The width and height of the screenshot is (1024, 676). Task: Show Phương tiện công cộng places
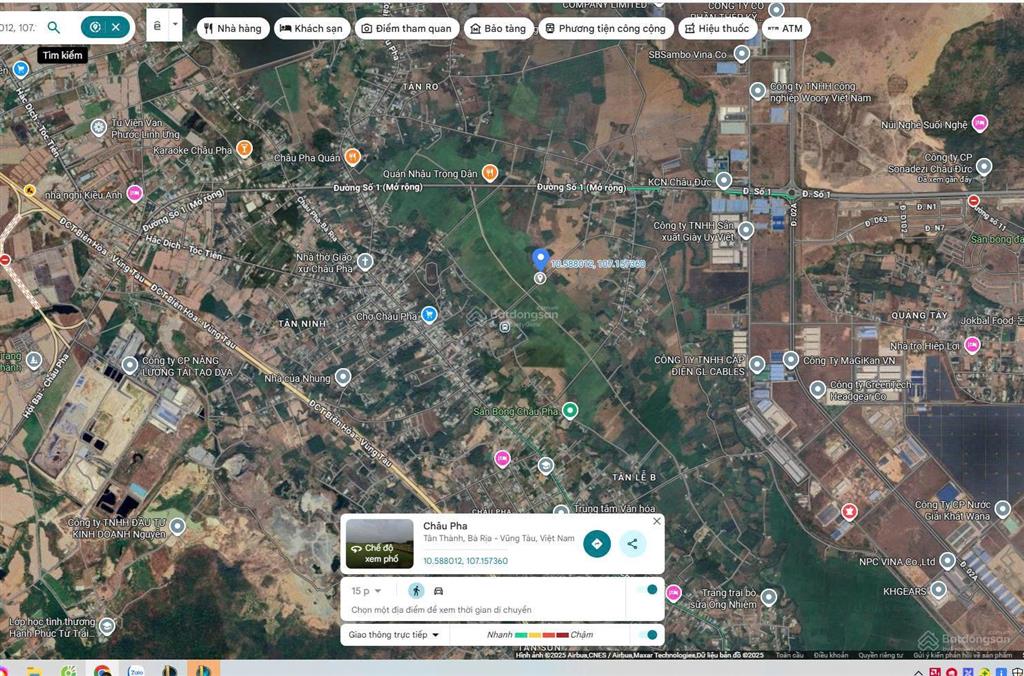[605, 28]
